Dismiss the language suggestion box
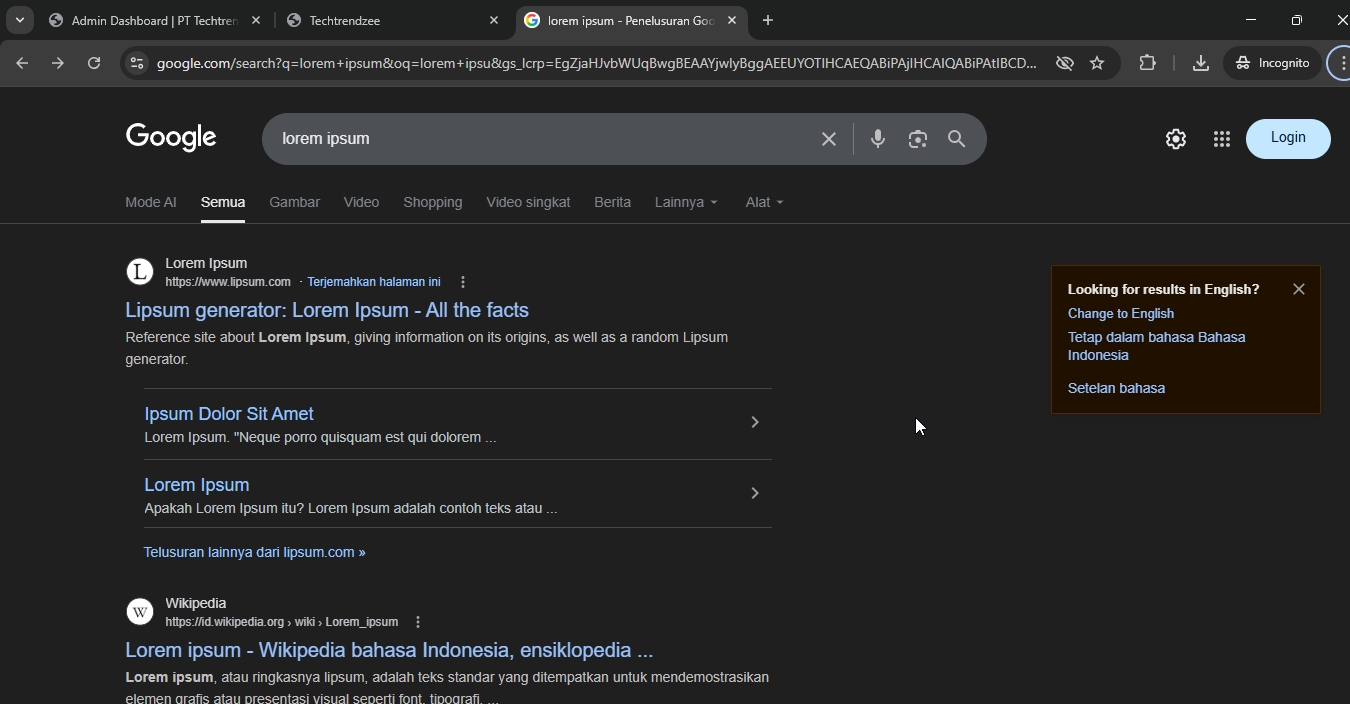This screenshot has height=704, width=1350. pyautogui.click(x=1298, y=289)
